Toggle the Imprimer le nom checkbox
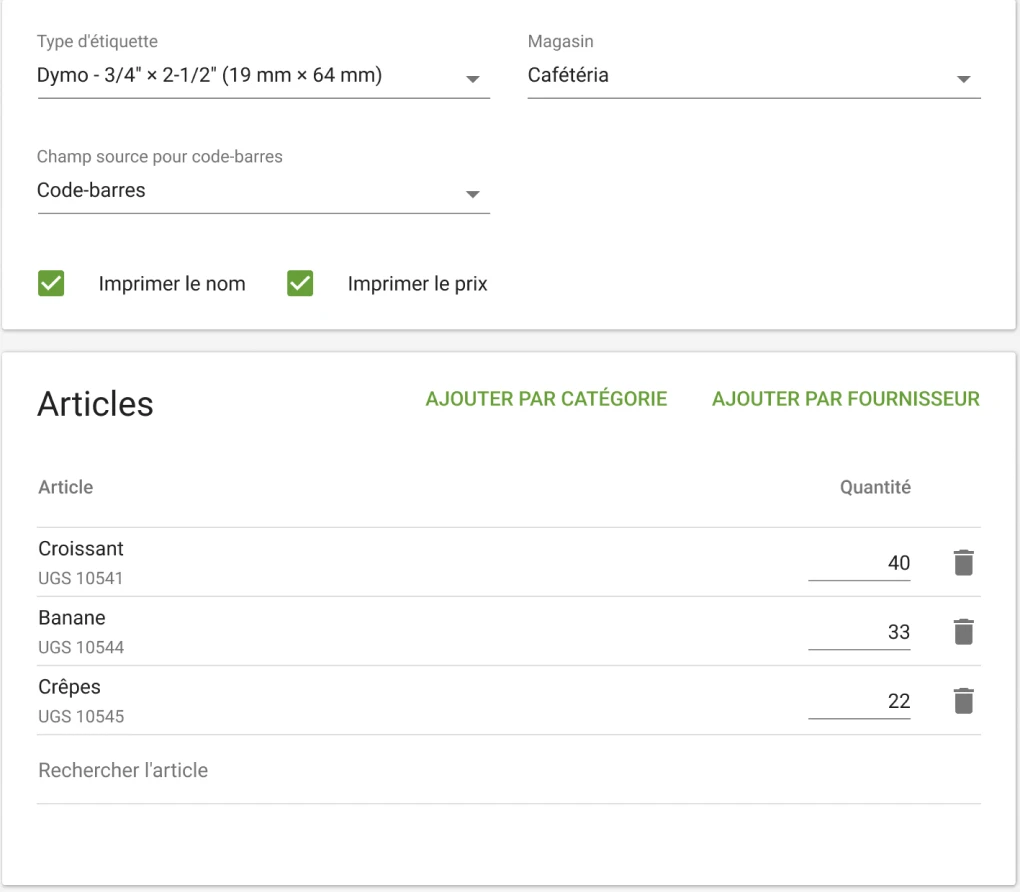1020x892 pixels. [51, 284]
